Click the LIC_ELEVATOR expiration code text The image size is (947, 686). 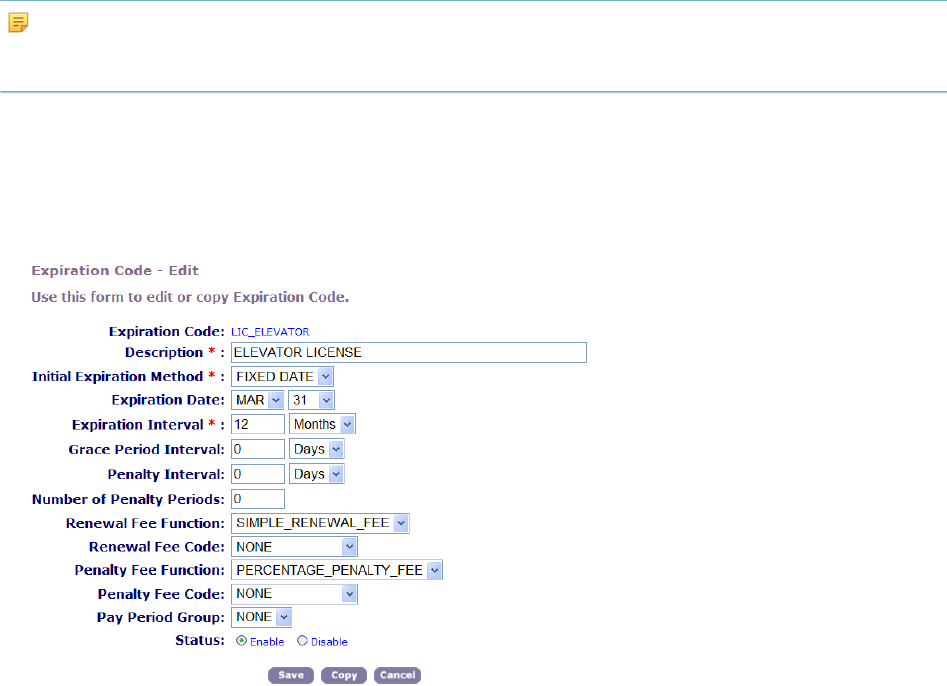click(270, 332)
